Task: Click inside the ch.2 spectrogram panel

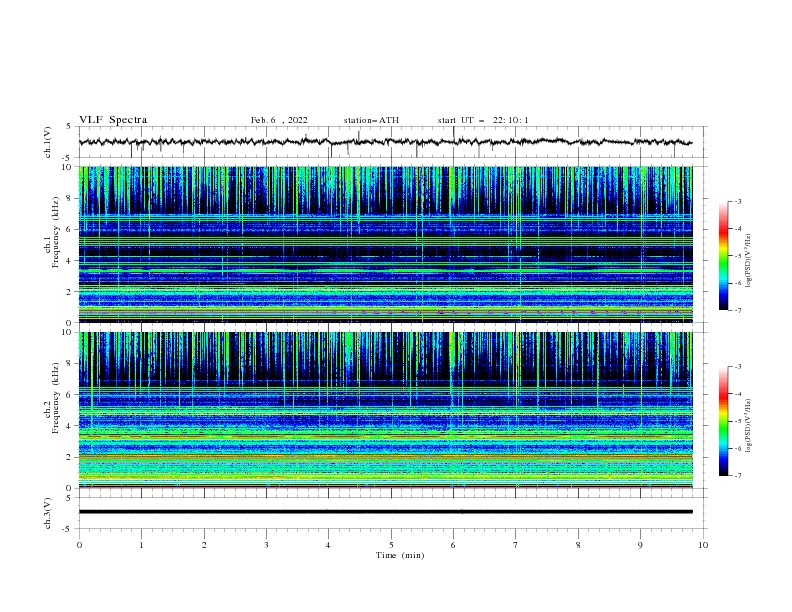Action: pos(385,410)
